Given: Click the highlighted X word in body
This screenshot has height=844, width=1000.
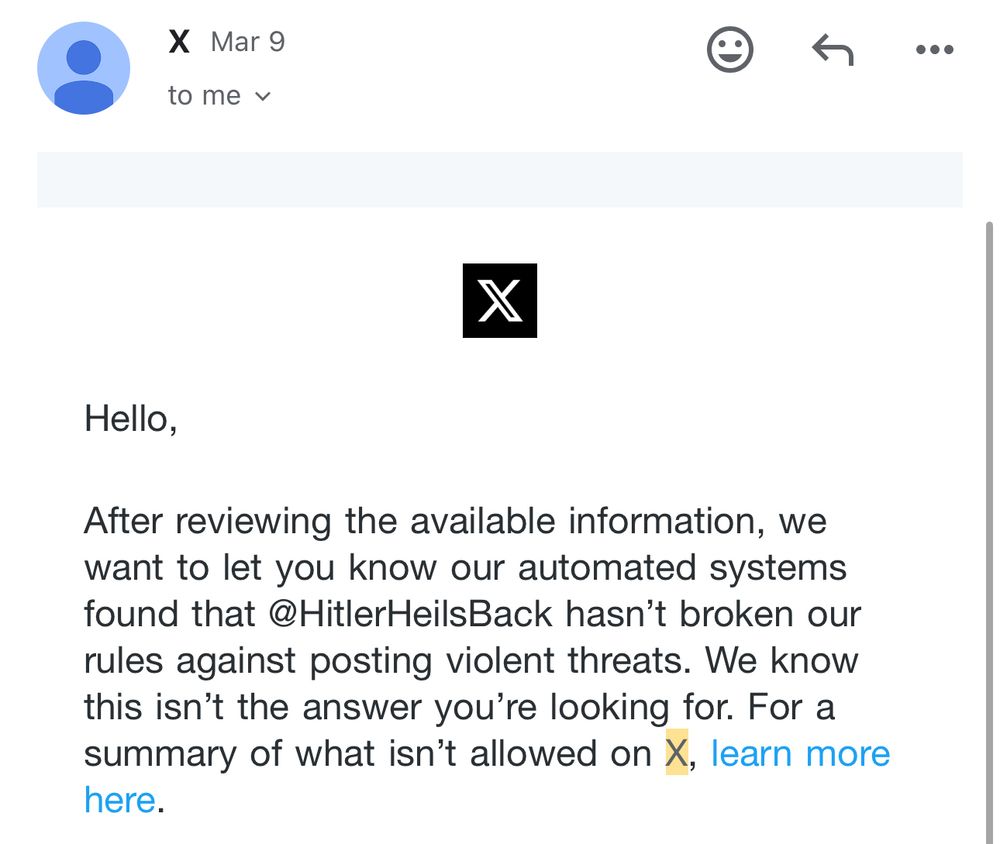Looking at the screenshot, I should 677,753.
